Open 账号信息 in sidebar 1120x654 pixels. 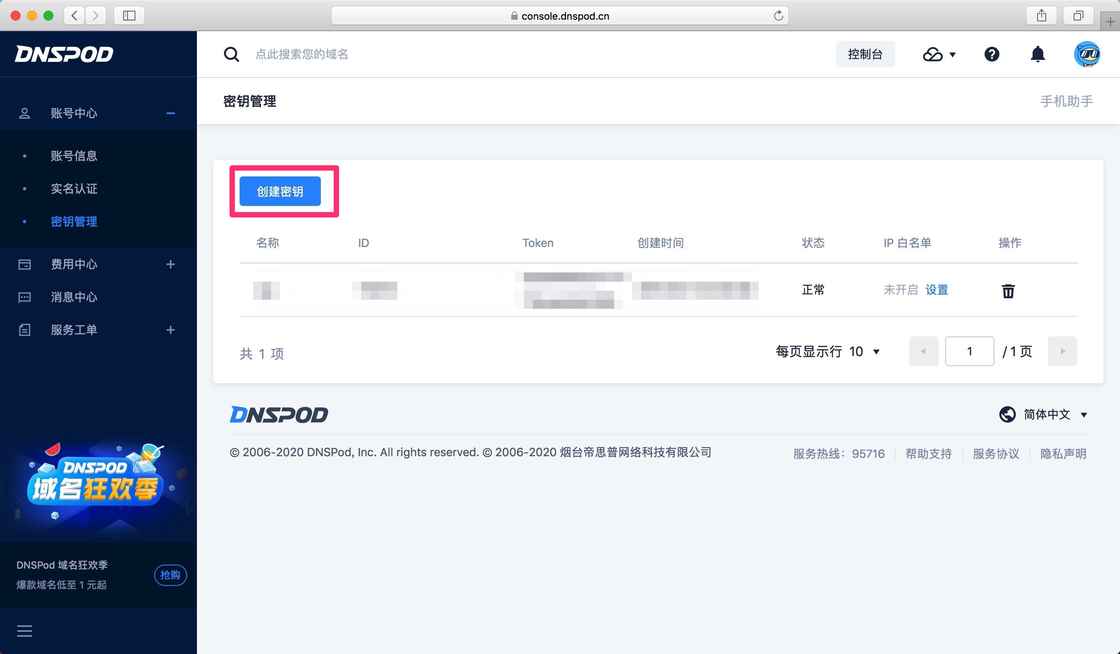tap(74, 156)
